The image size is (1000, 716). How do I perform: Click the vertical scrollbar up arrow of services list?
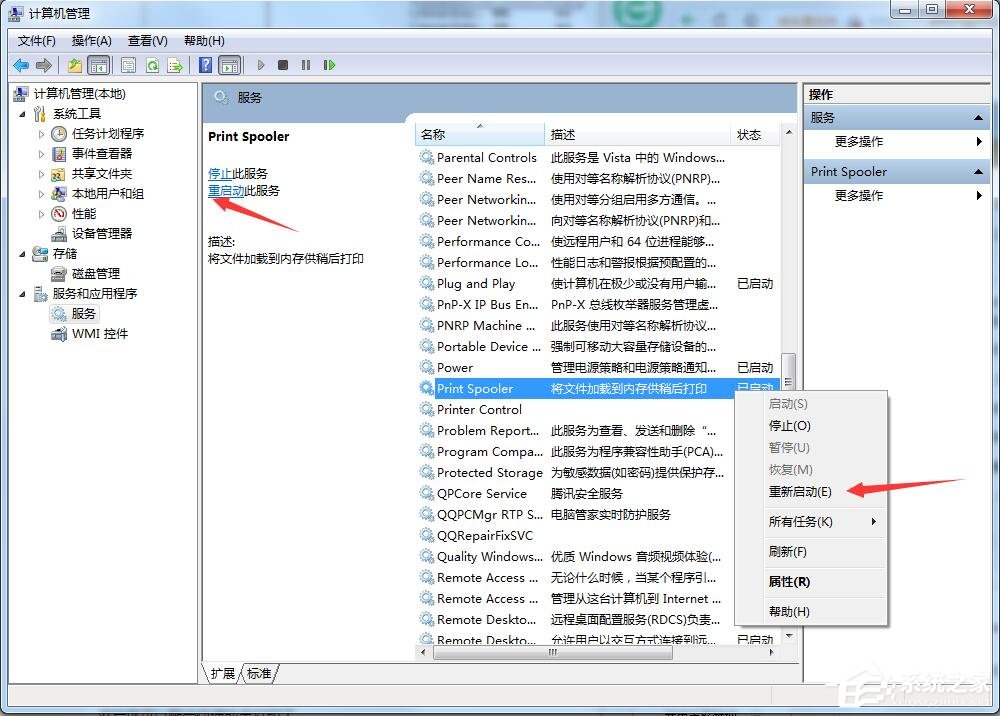[789, 132]
